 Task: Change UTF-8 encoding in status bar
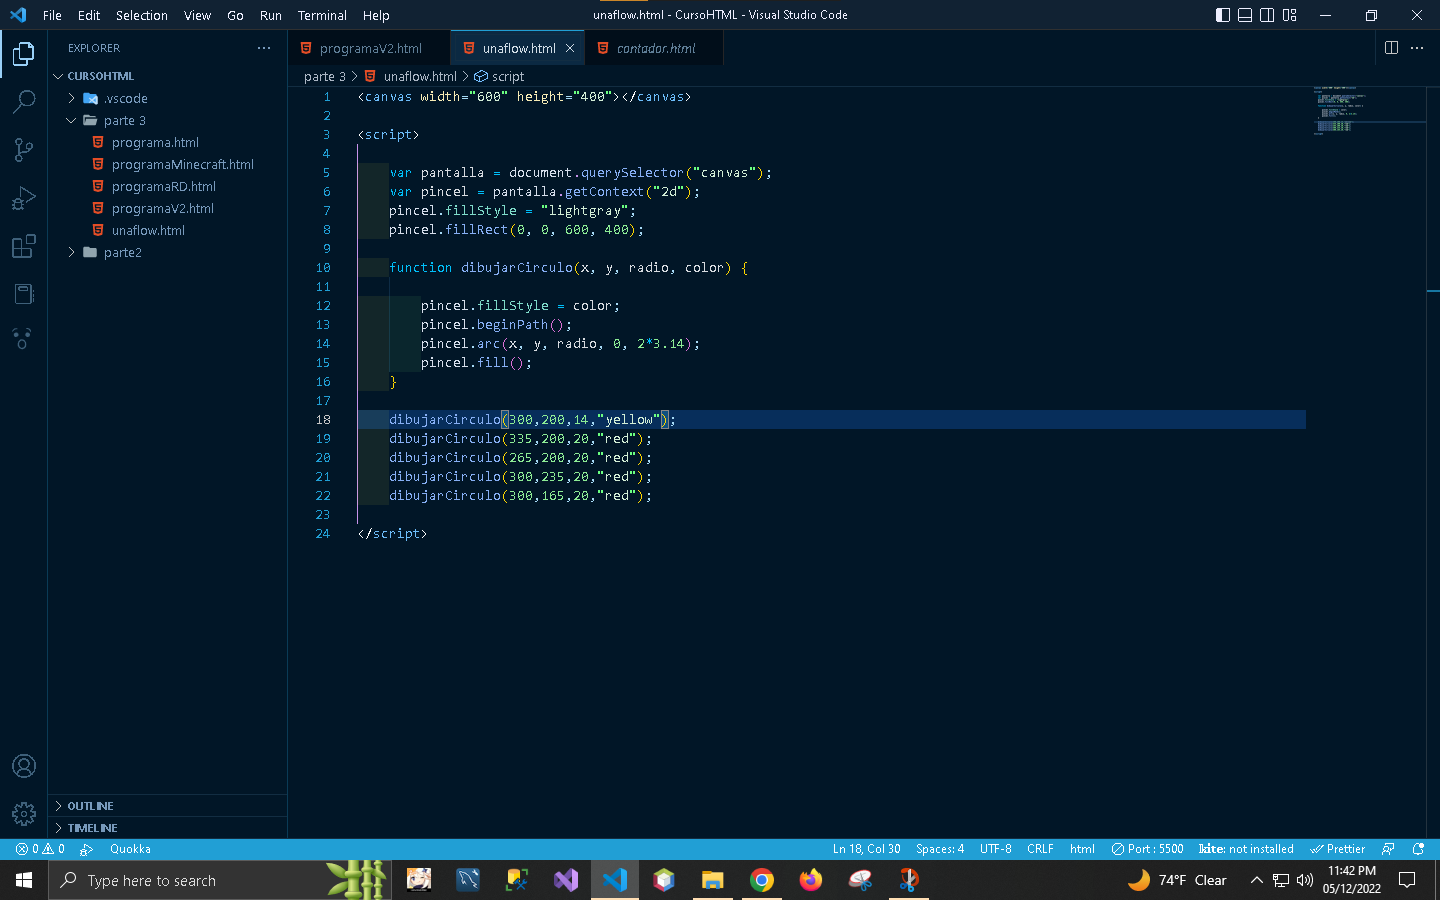(x=996, y=849)
